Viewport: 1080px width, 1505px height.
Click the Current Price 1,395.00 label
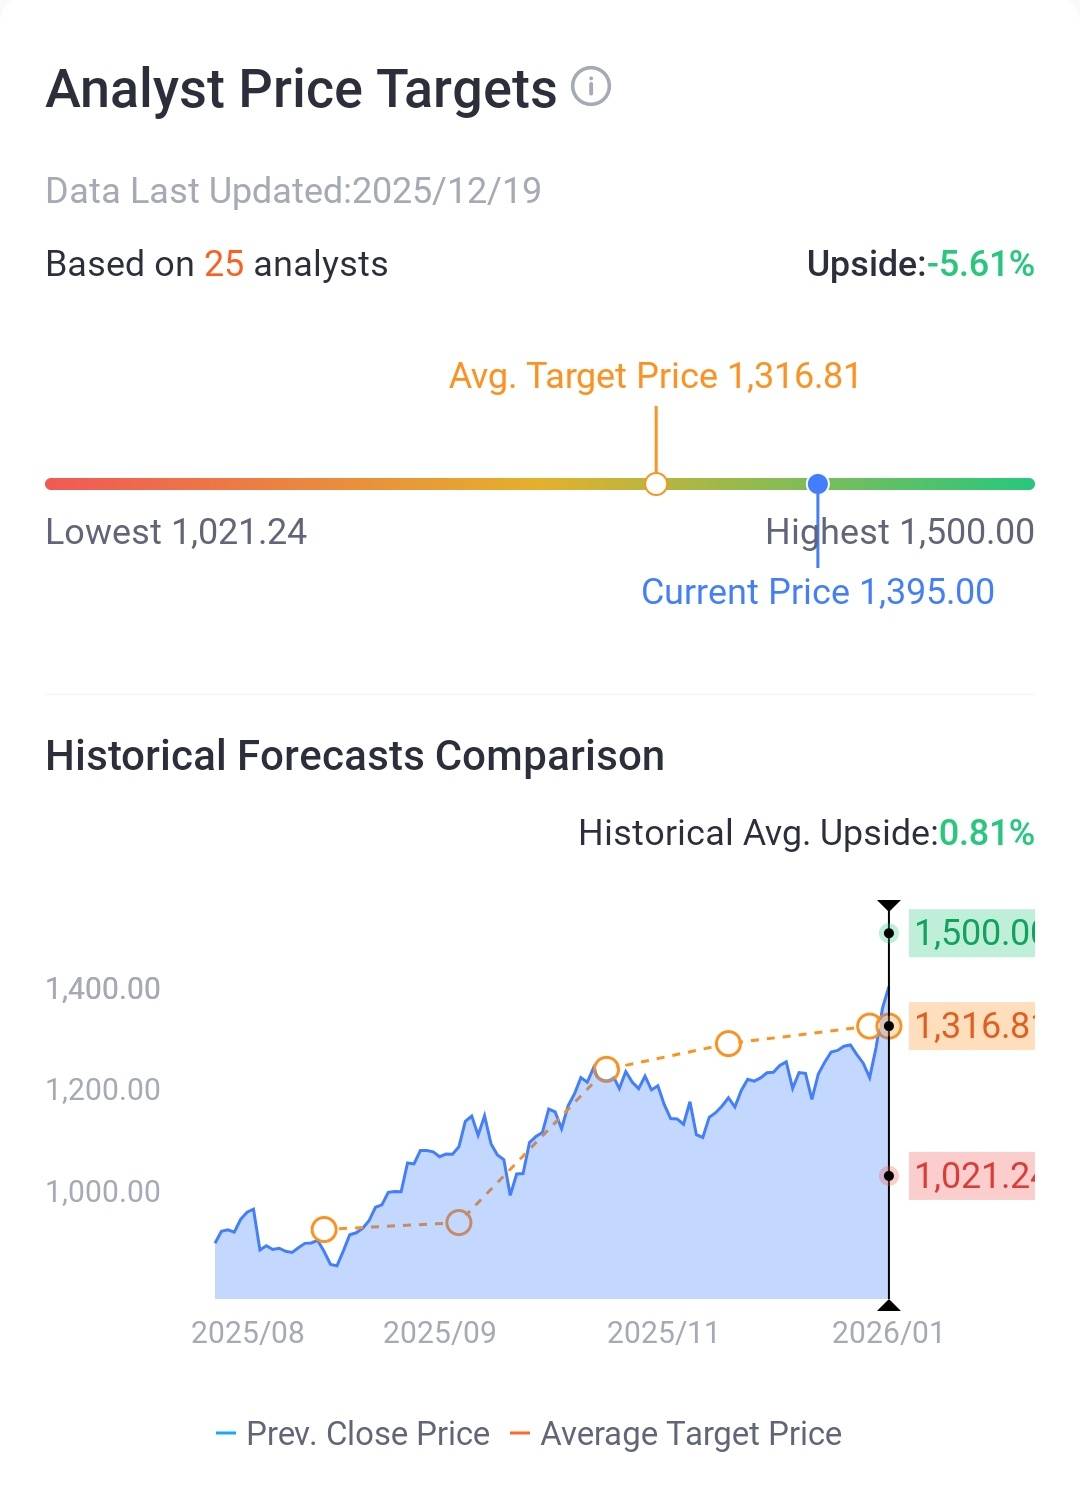pos(817,592)
